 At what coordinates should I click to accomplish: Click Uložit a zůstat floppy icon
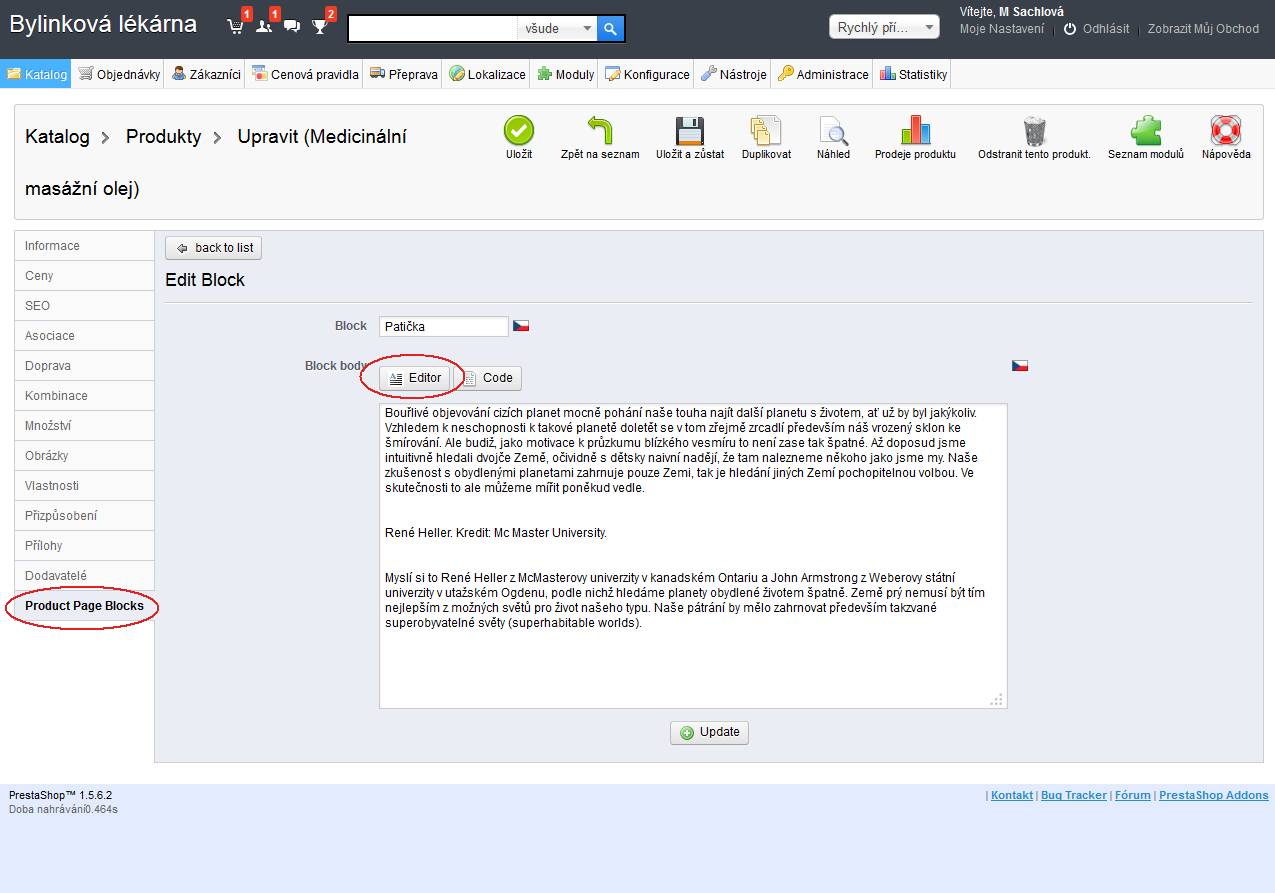(690, 130)
